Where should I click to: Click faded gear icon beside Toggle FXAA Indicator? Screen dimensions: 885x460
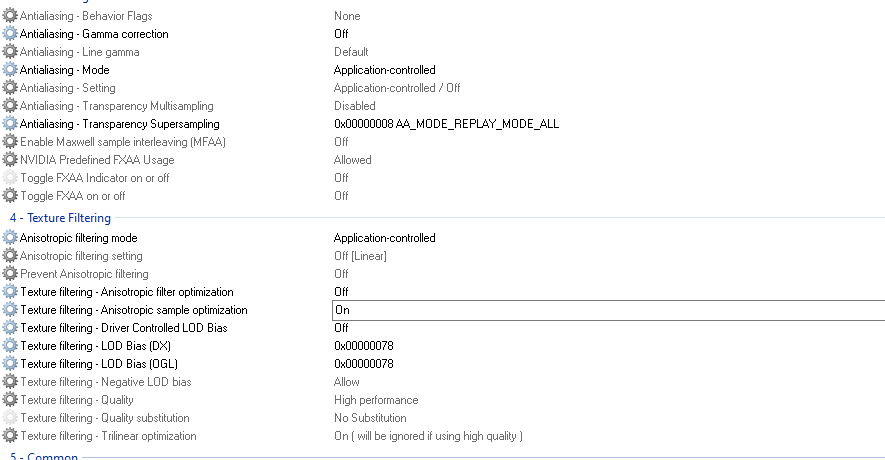click(x=11, y=178)
